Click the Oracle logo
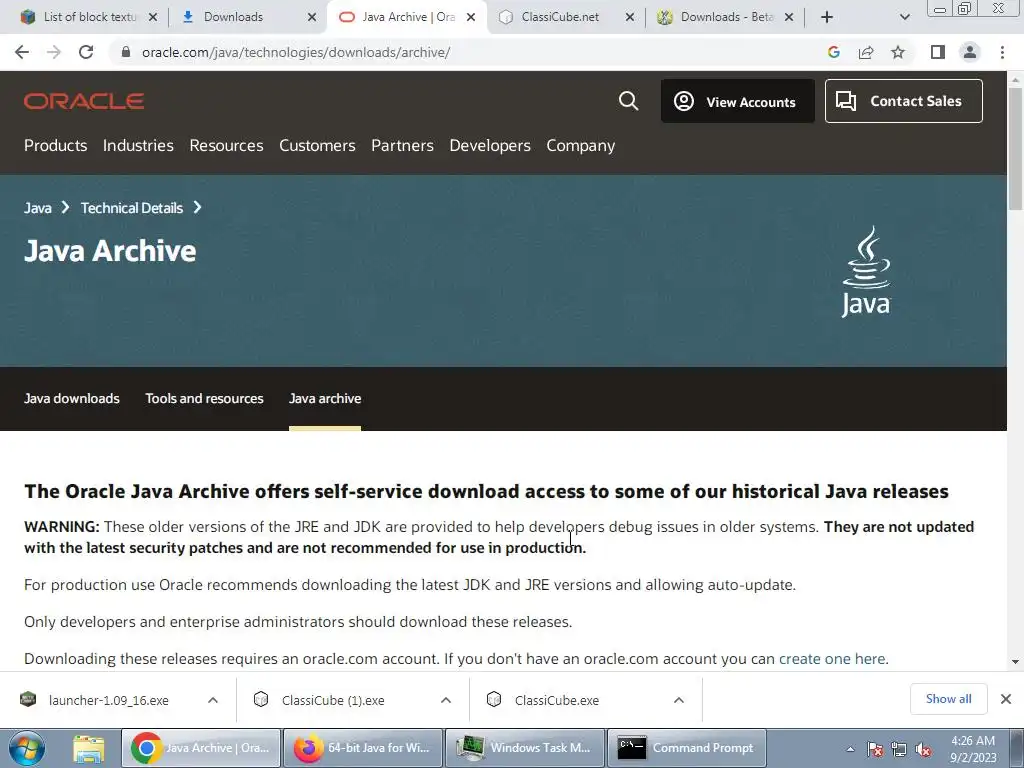 84,101
